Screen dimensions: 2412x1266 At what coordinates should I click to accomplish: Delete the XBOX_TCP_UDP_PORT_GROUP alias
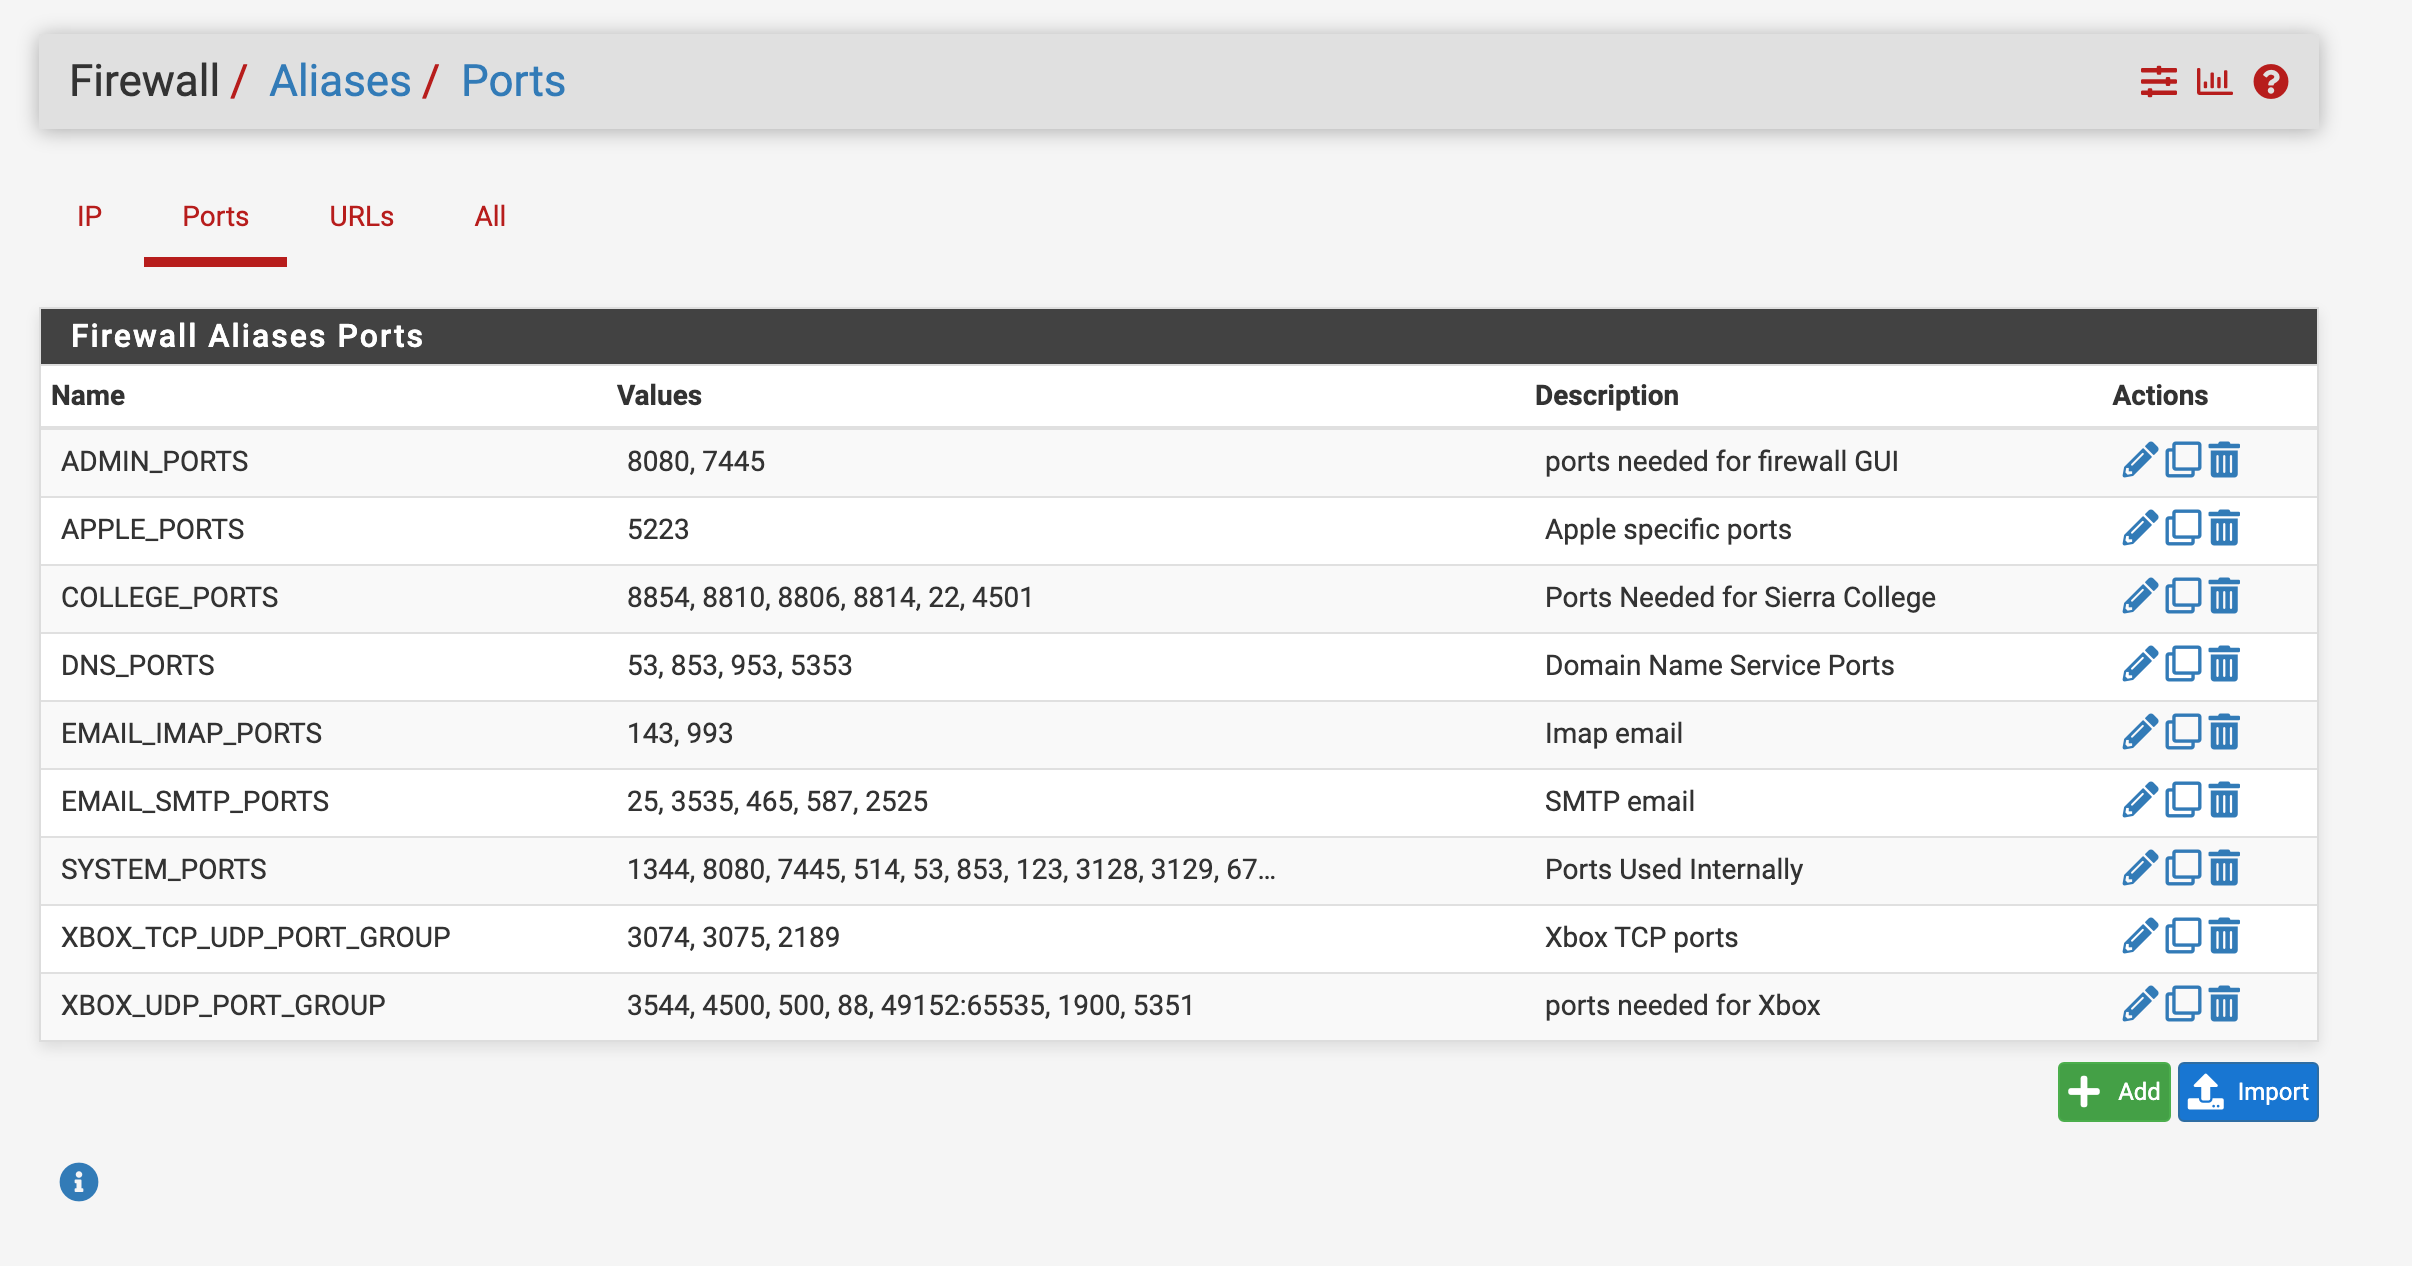tap(2224, 937)
